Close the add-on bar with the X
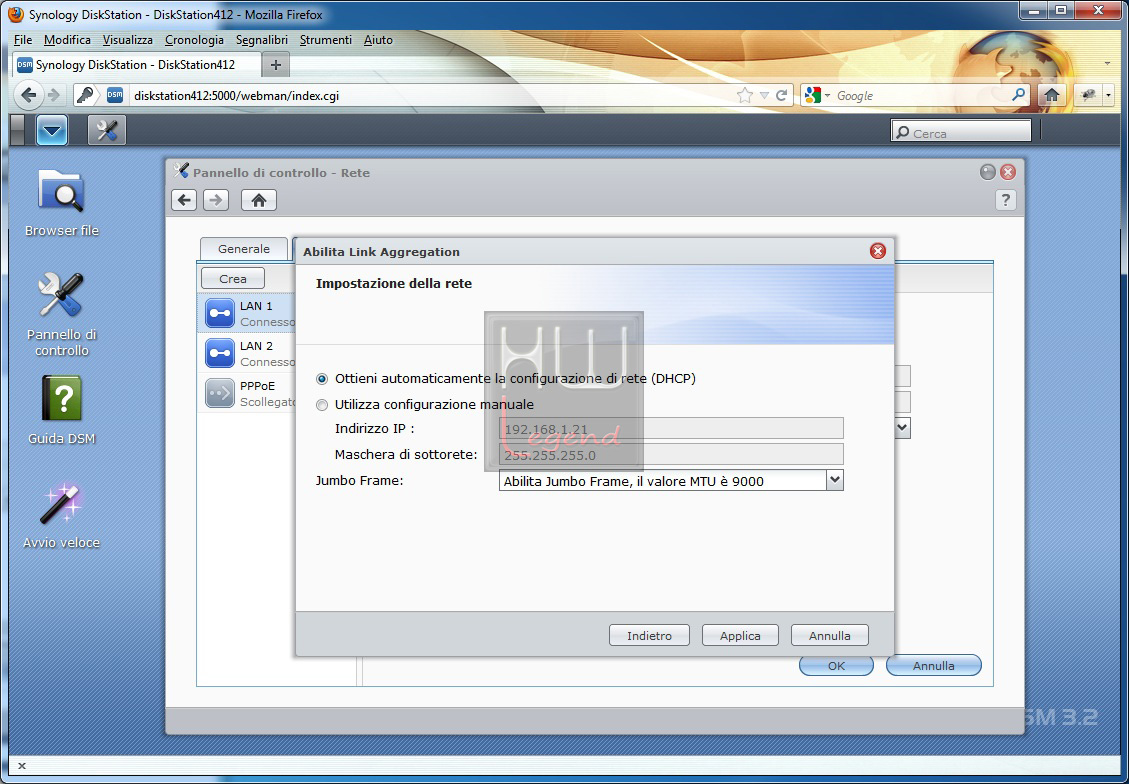This screenshot has height=784, width=1129. pos(21,766)
